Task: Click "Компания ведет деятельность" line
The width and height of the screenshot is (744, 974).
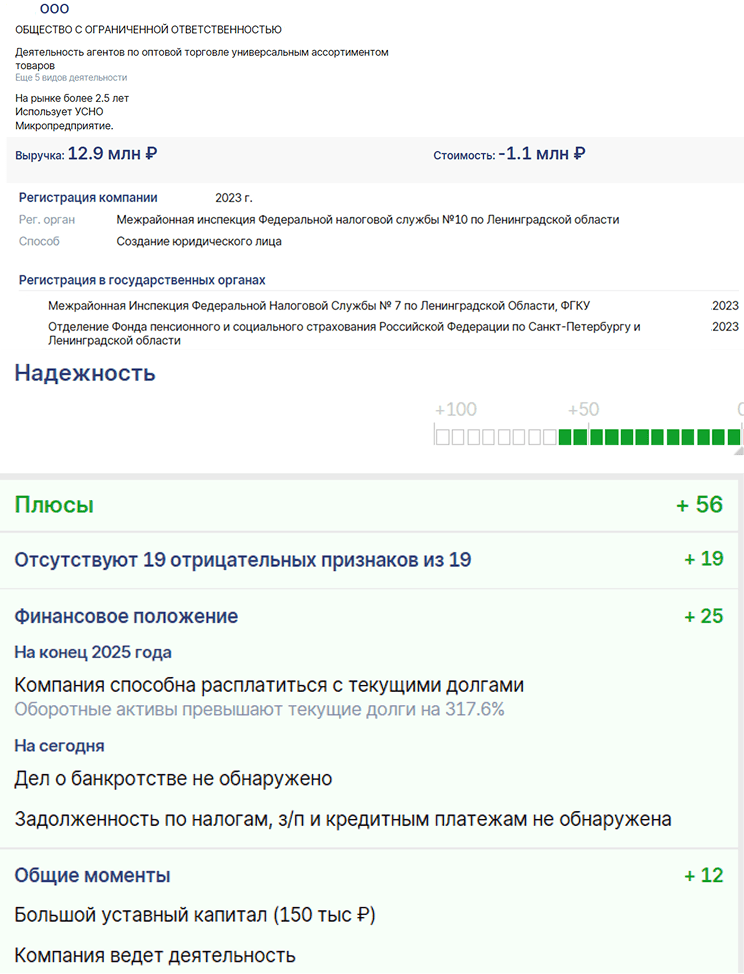Action: 155,955
